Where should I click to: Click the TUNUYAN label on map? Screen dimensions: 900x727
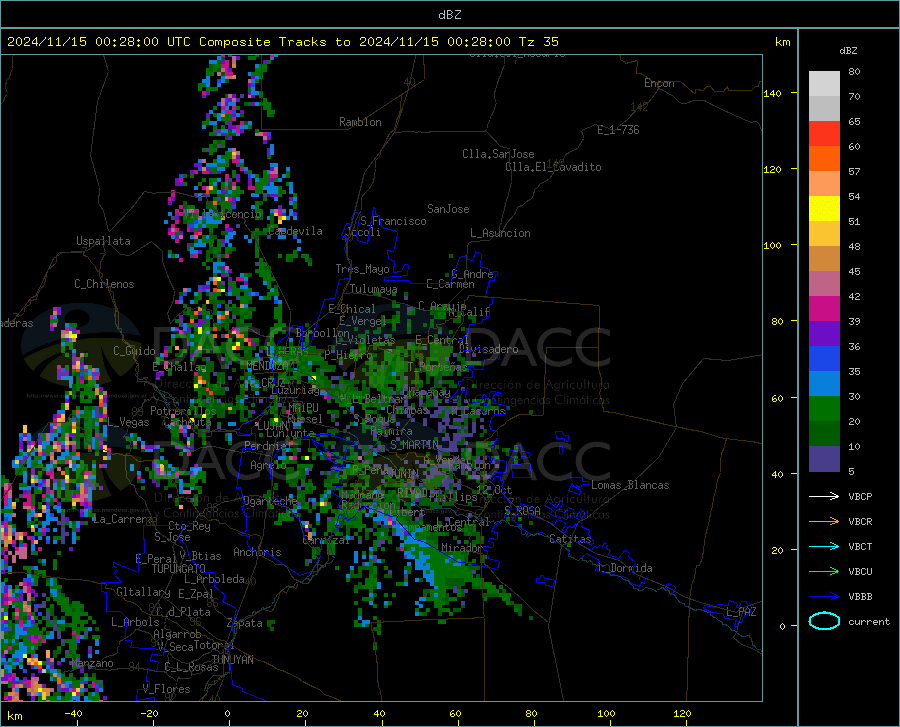[x=232, y=660]
